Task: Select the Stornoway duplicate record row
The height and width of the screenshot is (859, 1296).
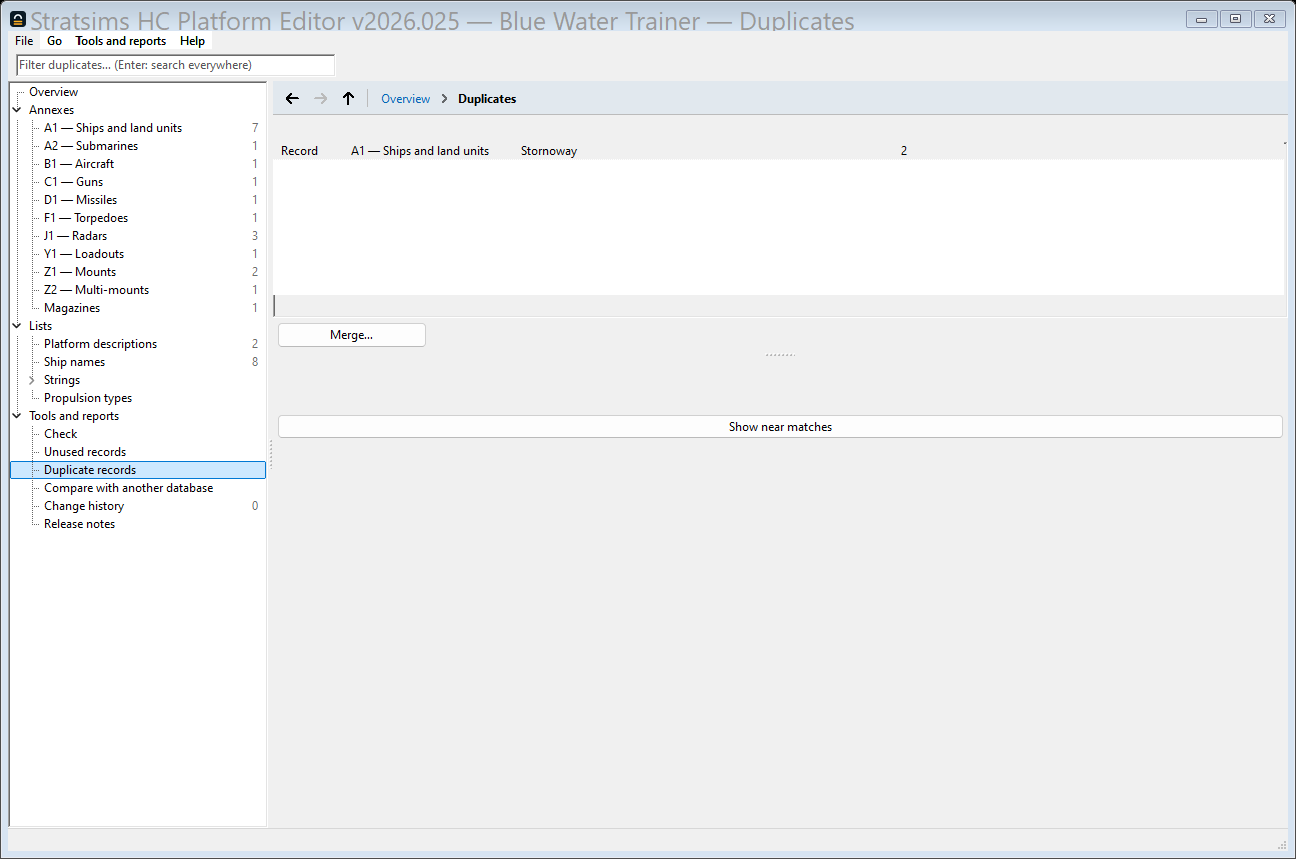Action: tap(779, 151)
